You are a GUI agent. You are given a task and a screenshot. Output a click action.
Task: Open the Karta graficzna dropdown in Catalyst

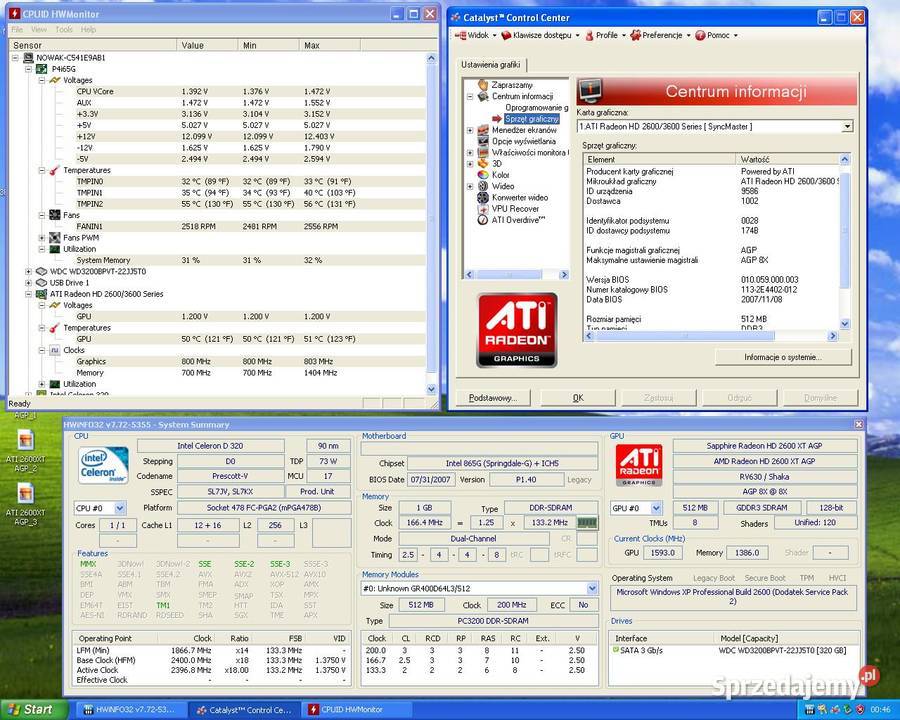[847, 126]
